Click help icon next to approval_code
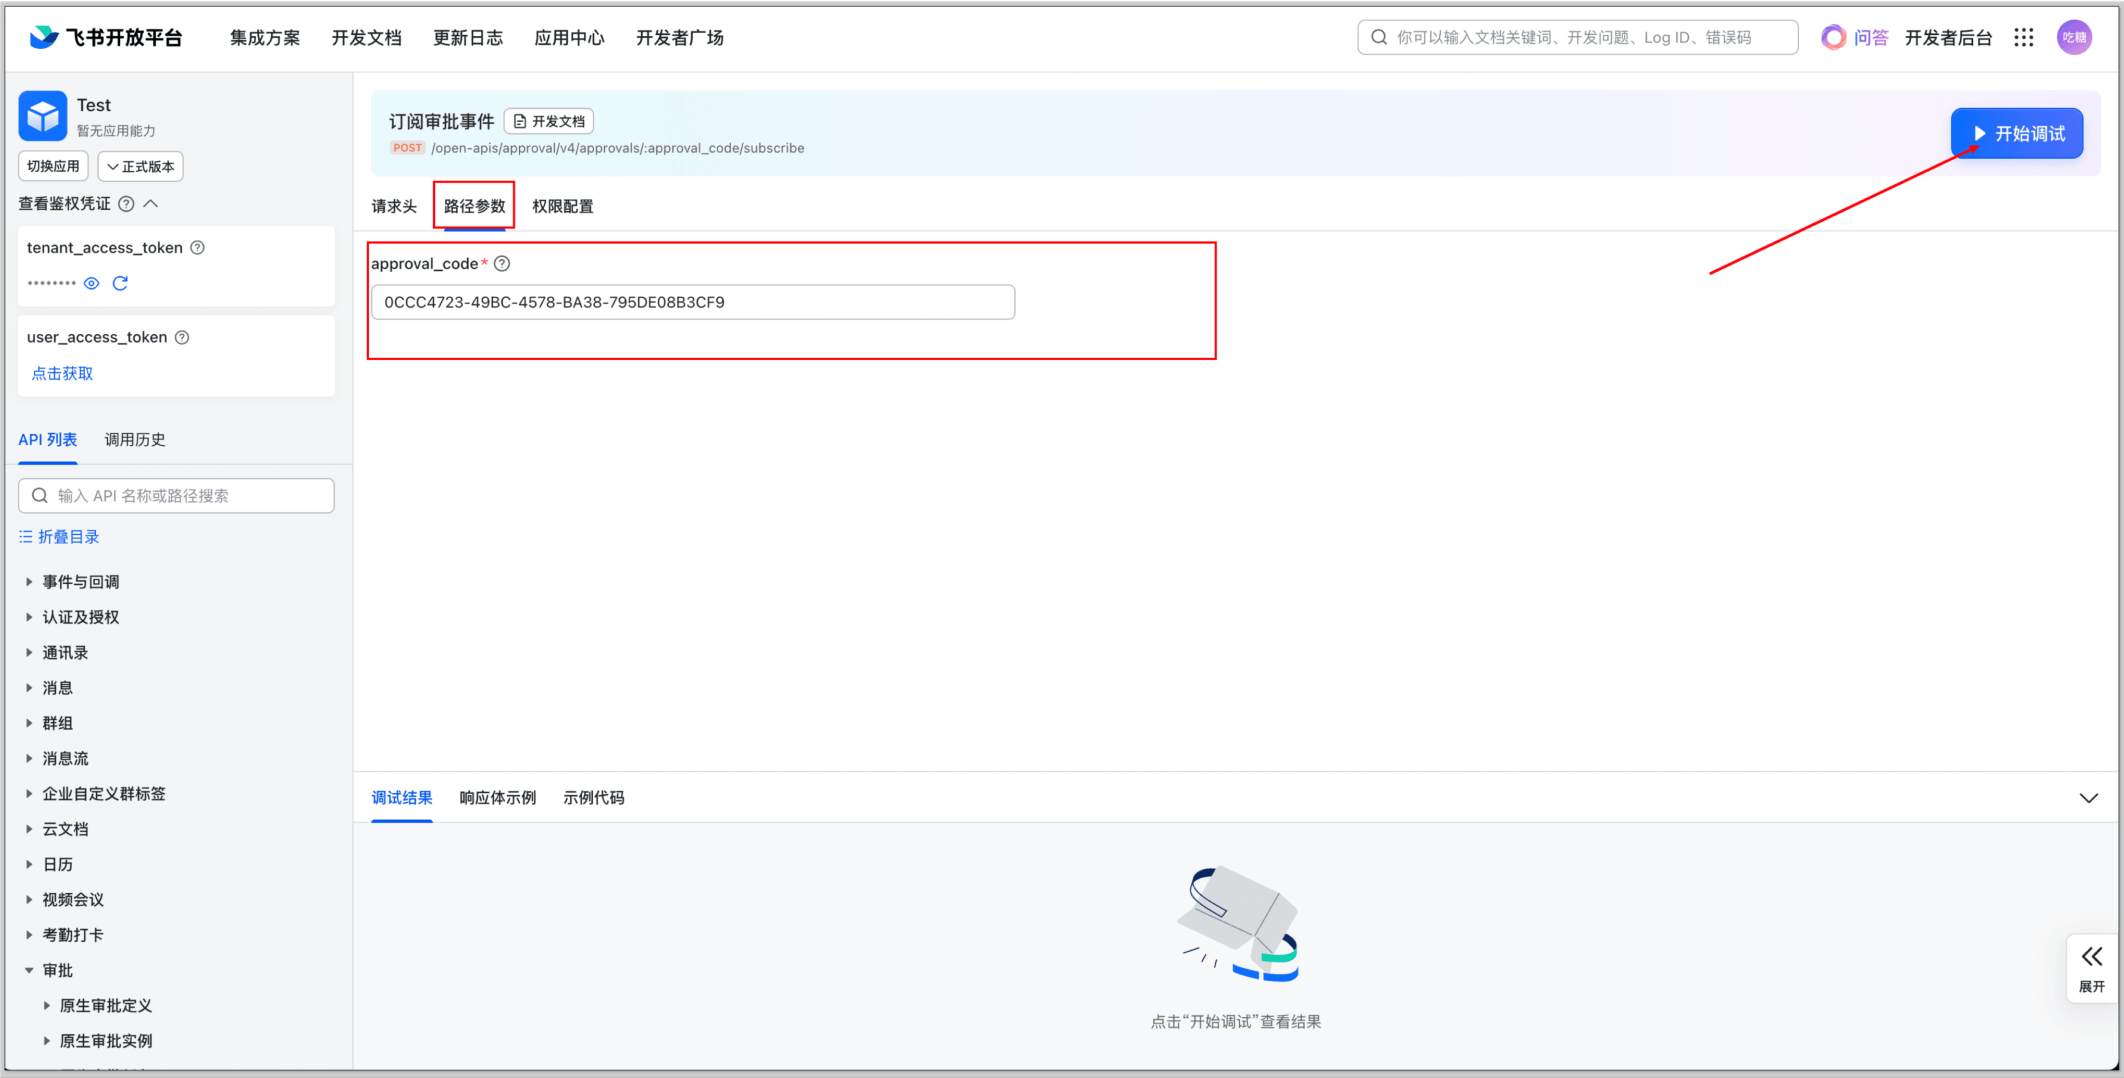Viewport: 2124px width, 1078px height. pos(503,264)
